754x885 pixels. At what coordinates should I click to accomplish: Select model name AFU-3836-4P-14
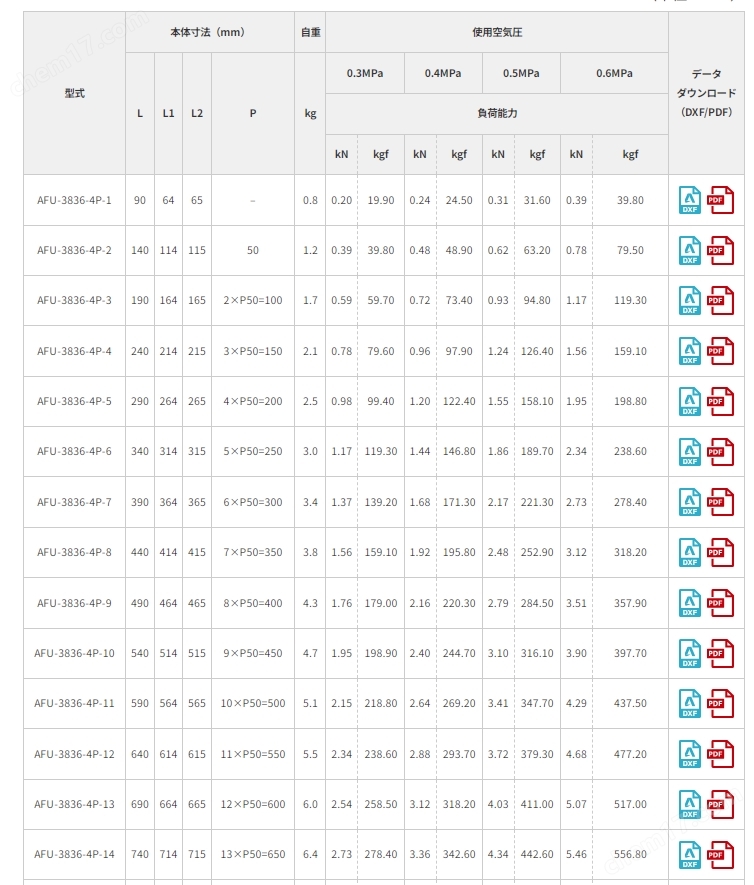(x=74, y=855)
